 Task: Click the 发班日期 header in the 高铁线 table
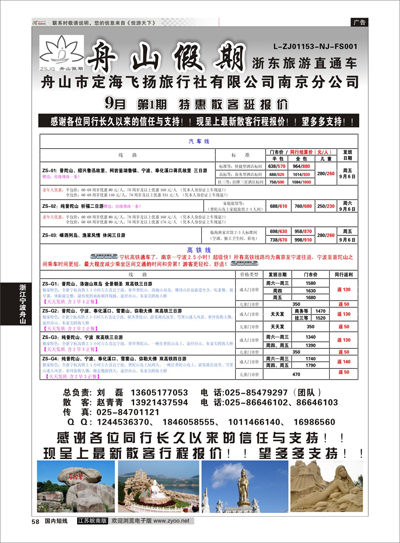[x=277, y=274]
